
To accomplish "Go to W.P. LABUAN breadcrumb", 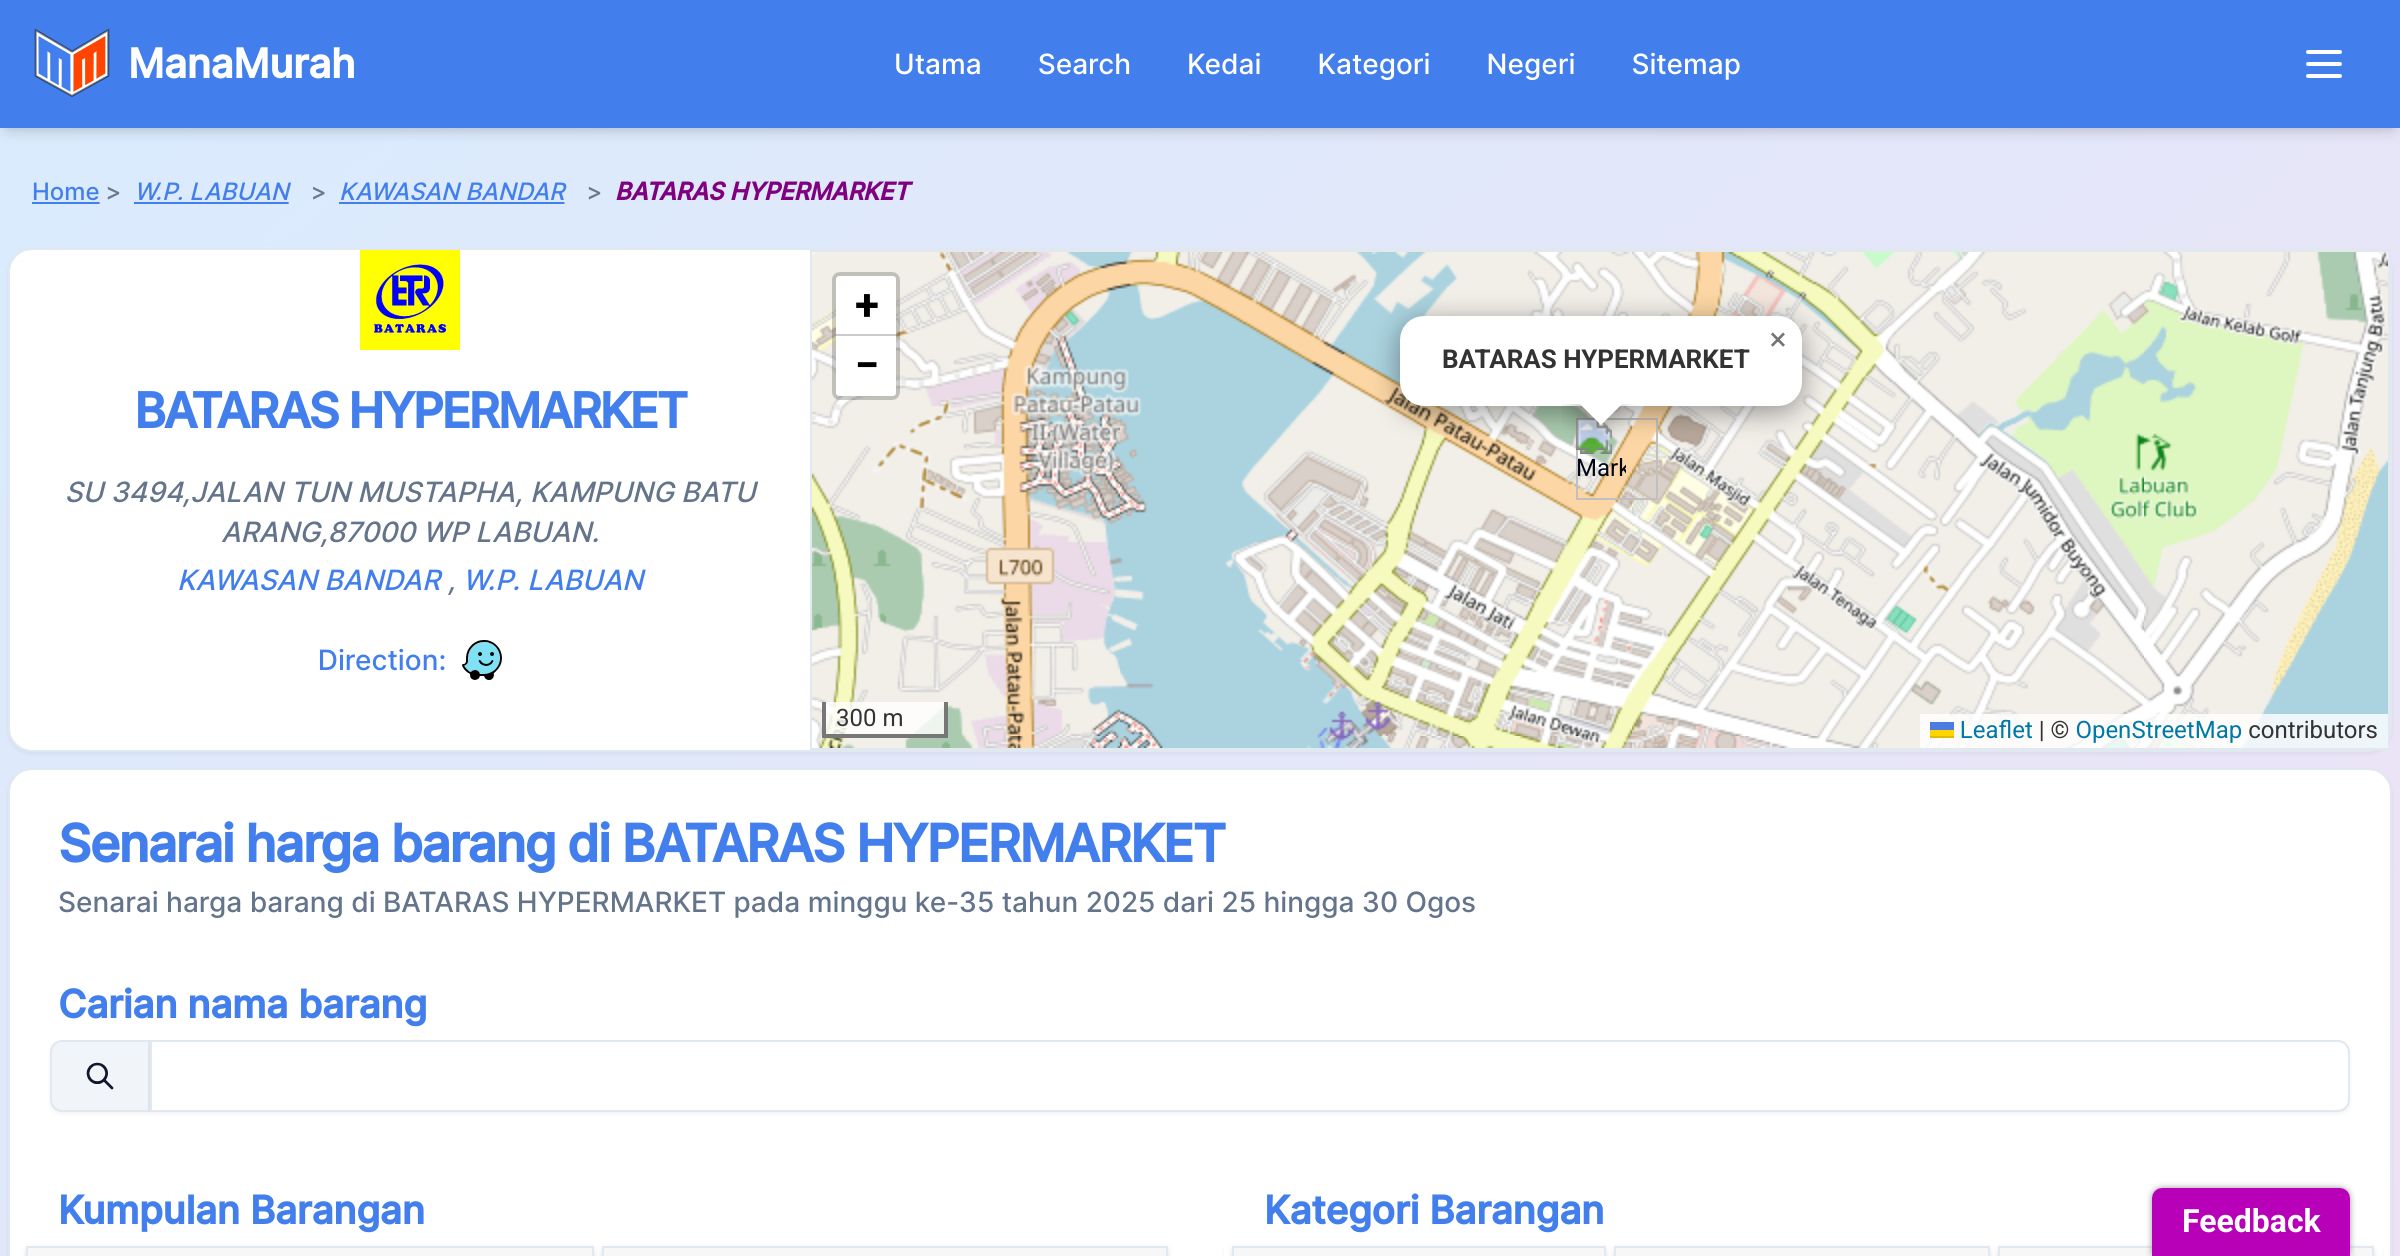I will [212, 191].
